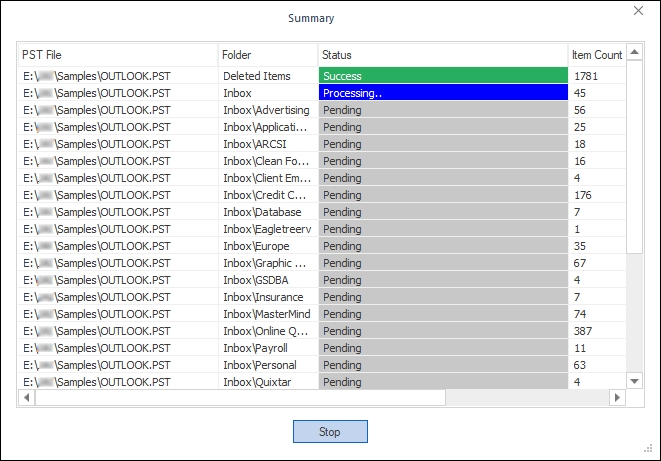Select Pending status of Inbox\Advertising row
This screenshot has height=461, width=661.
coord(443,110)
